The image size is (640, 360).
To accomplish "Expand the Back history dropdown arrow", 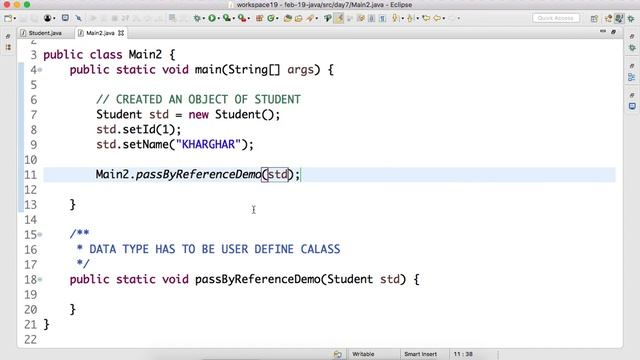I will [444, 18].
